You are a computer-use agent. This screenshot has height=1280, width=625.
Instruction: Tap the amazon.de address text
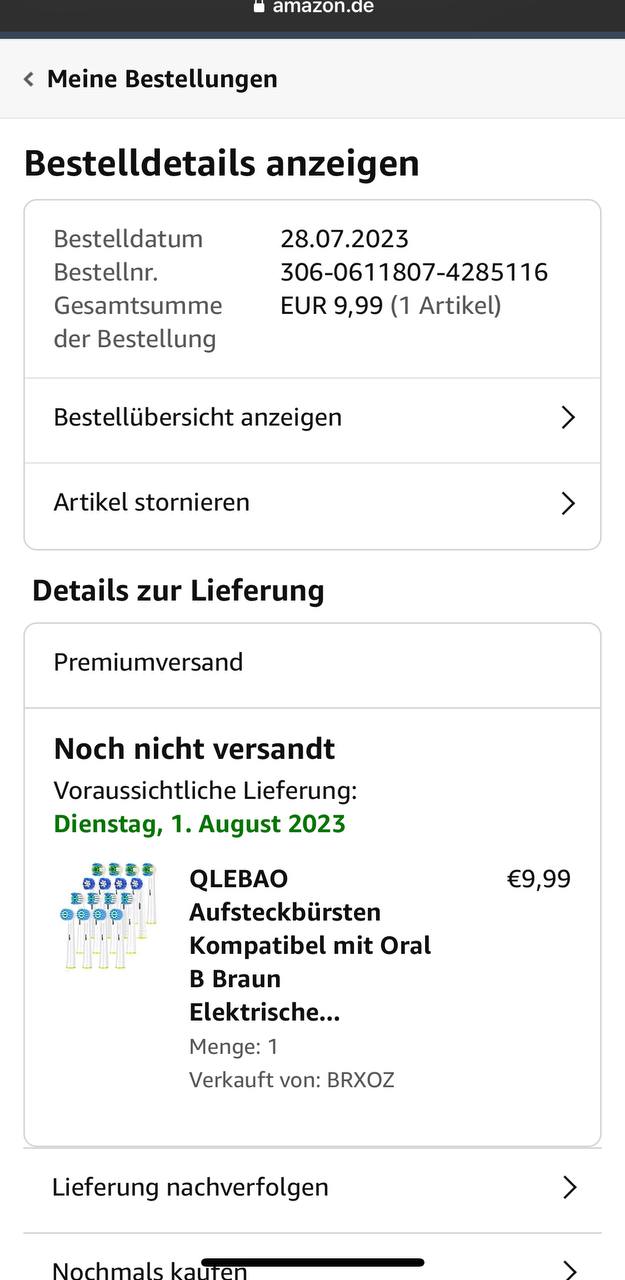tap(323, 7)
